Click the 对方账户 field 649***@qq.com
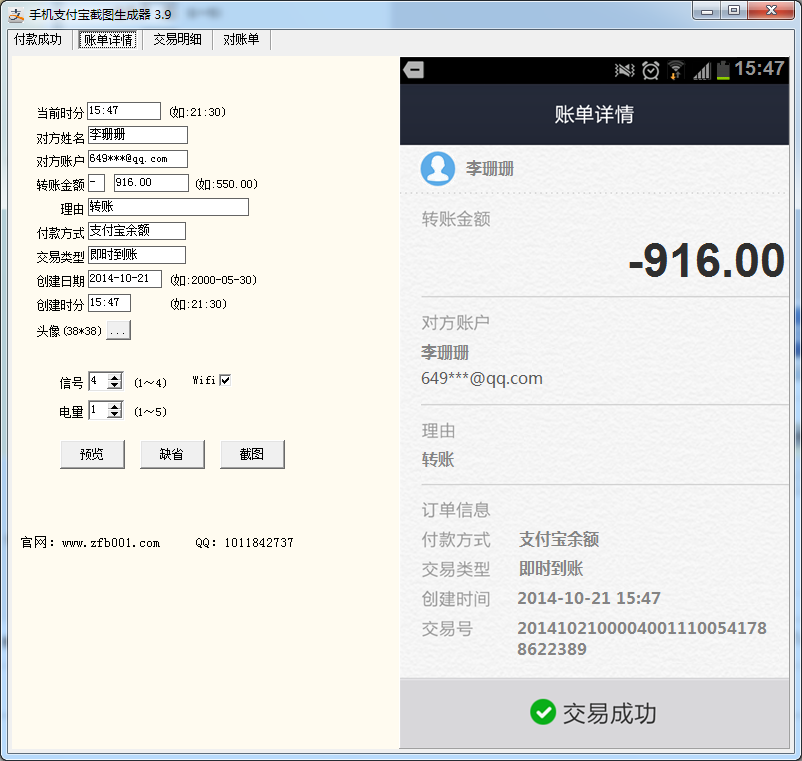Image resolution: width=802 pixels, height=761 pixels. click(138, 159)
